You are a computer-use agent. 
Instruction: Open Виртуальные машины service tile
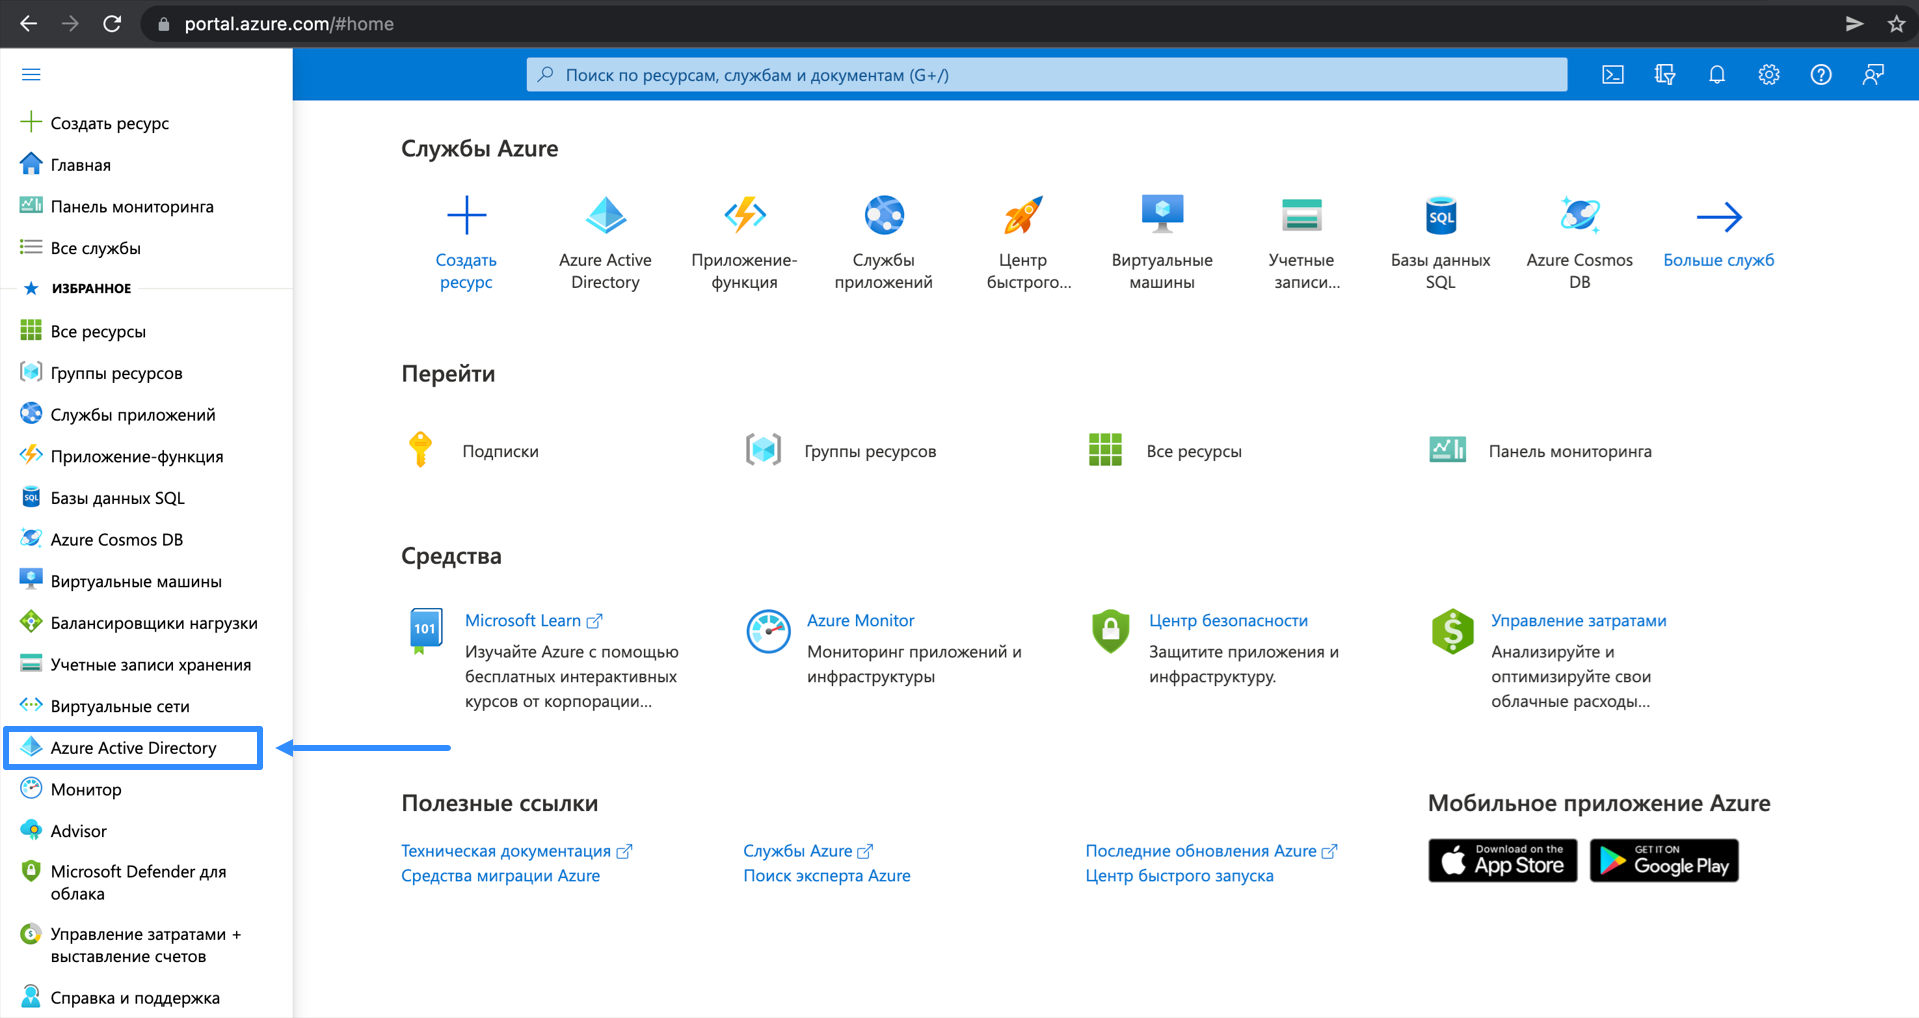click(1162, 243)
